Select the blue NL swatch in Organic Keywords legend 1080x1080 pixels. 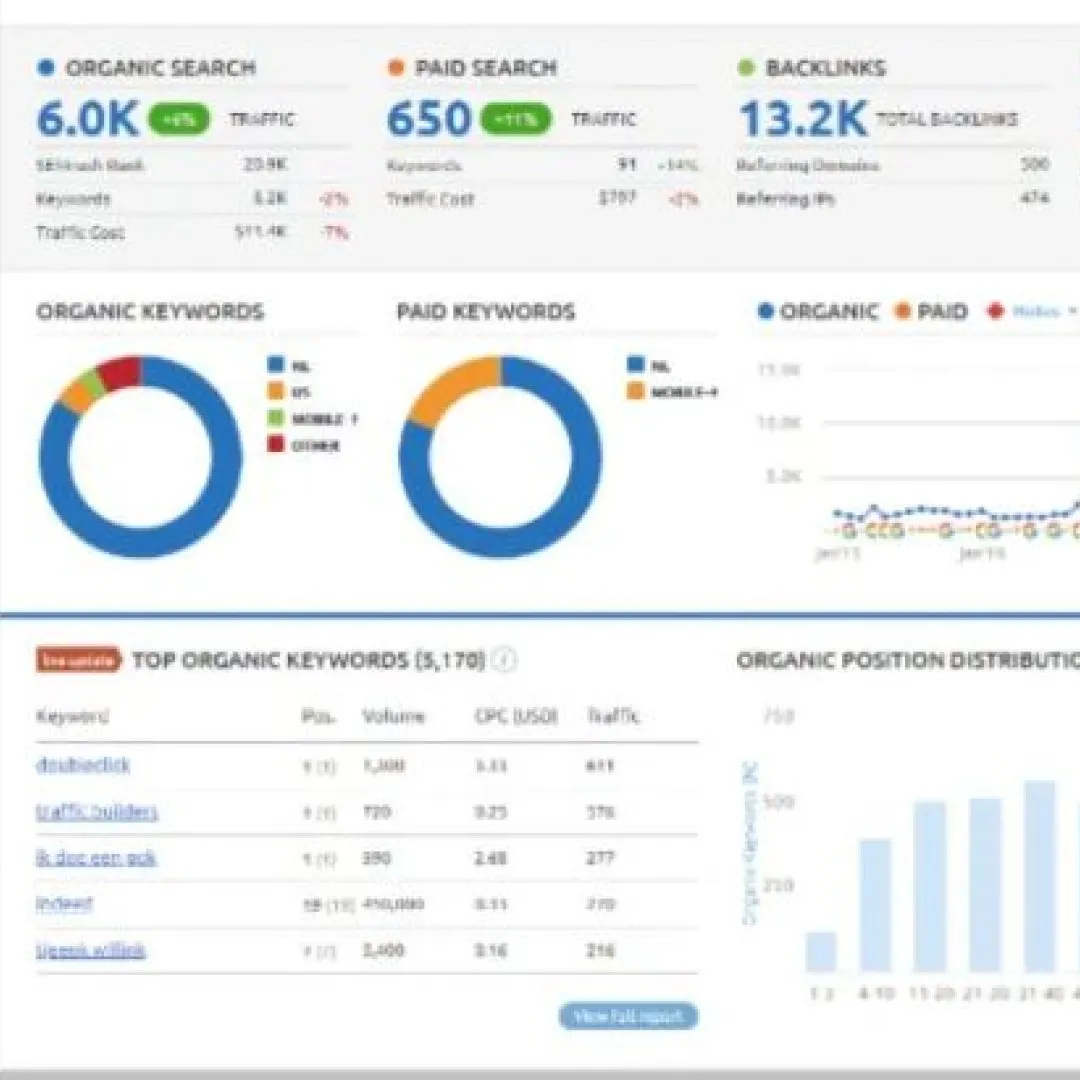pos(276,364)
